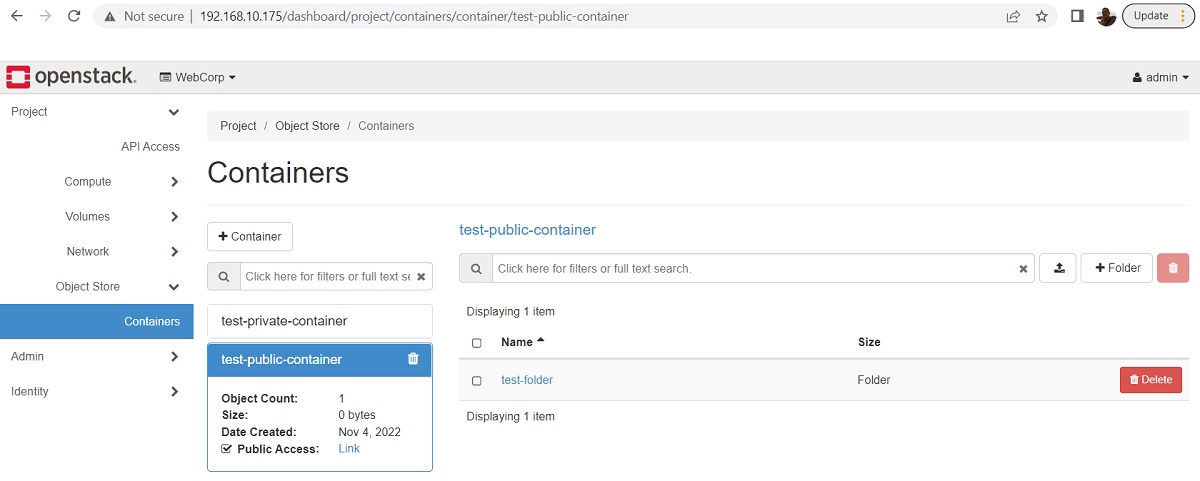The width and height of the screenshot is (1200, 481).
Task: Bookmark this page with star icon
Action: click(x=1042, y=16)
